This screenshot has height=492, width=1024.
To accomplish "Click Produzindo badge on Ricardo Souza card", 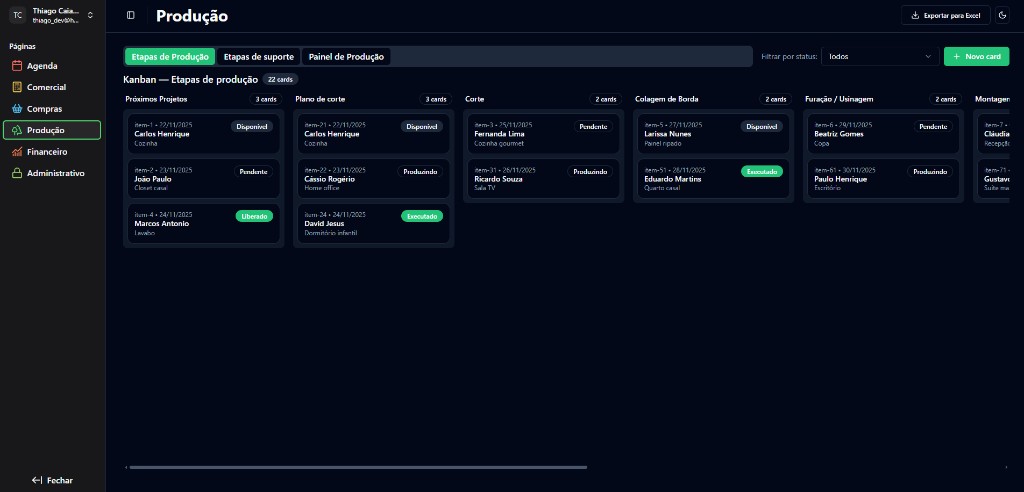I will click(590, 171).
